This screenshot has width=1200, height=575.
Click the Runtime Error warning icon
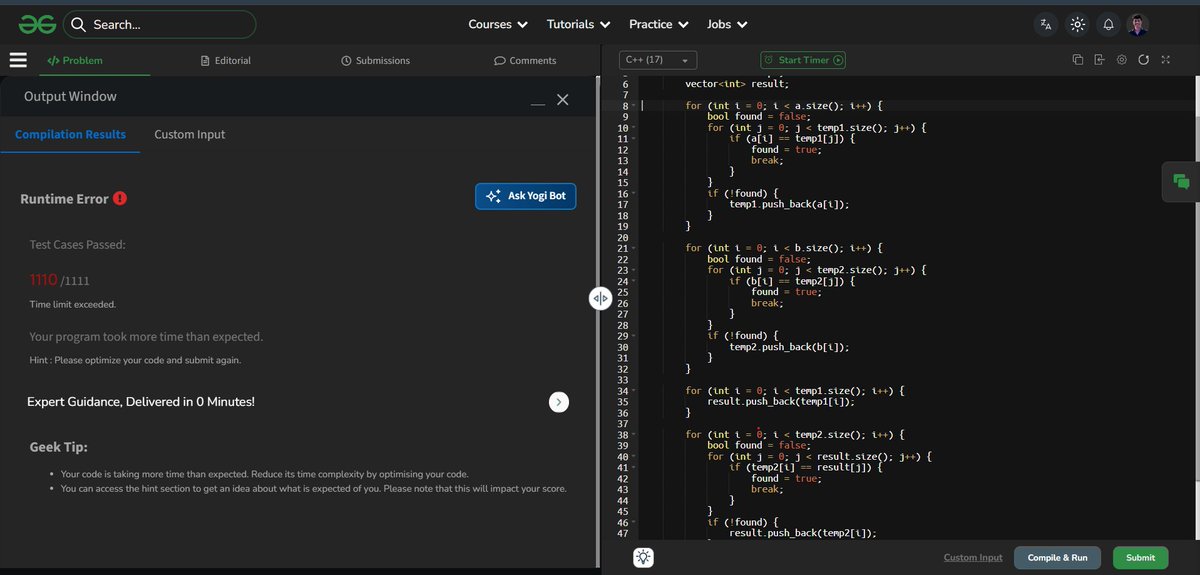(x=120, y=198)
